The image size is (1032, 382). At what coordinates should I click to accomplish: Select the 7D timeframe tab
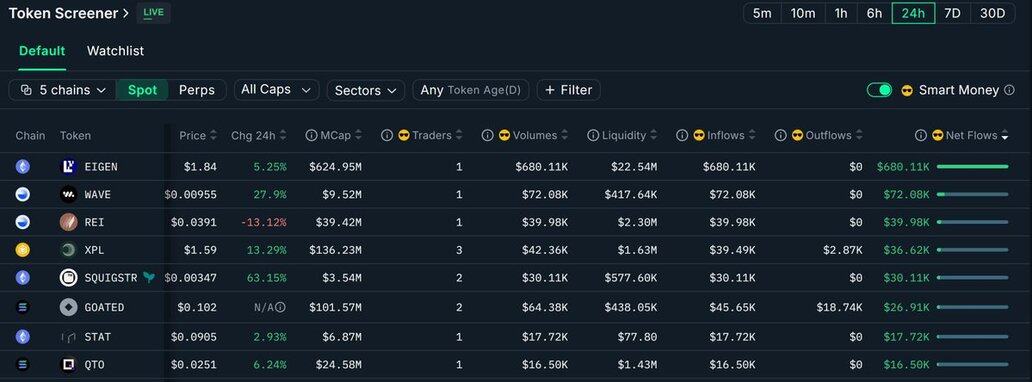[952, 13]
